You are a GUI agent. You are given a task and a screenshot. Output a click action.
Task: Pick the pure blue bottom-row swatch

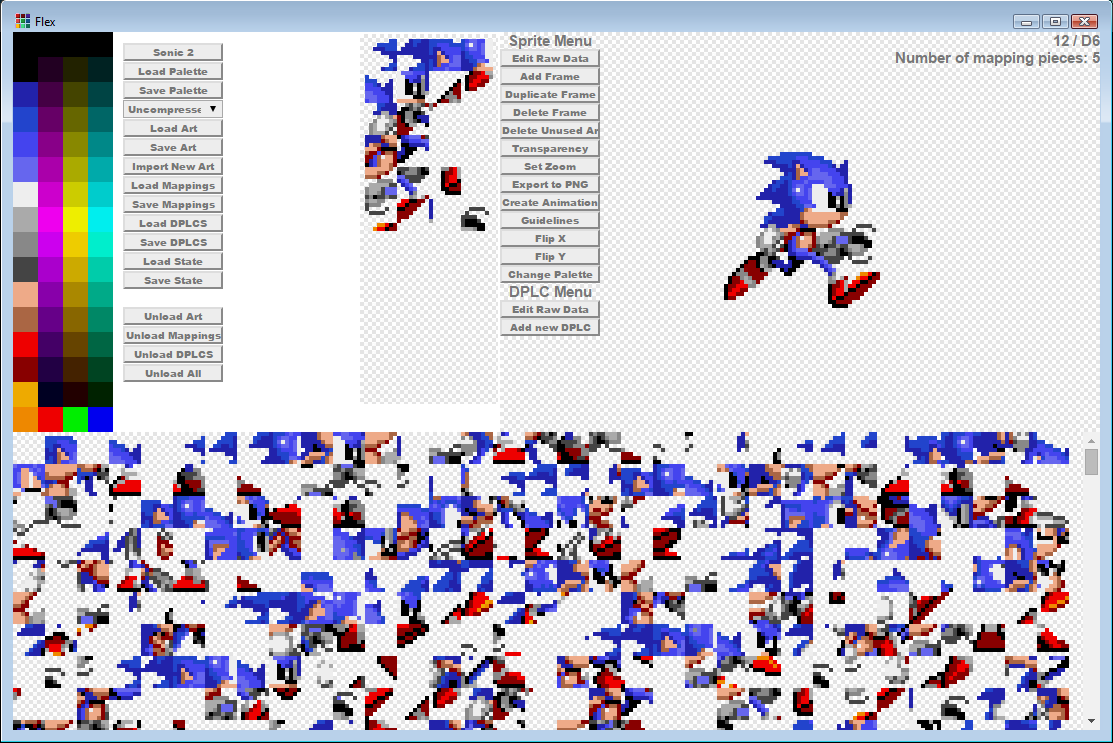[x=100, y=419]
